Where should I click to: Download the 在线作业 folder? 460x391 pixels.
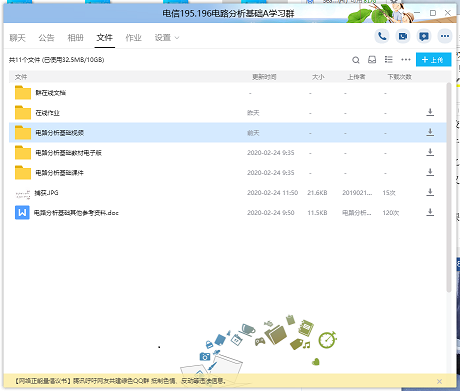pos(430,112)
